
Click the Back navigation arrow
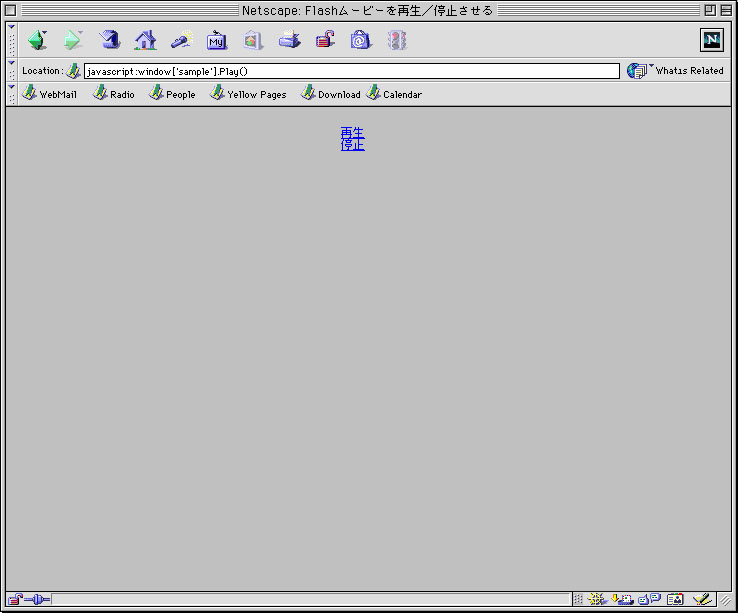pyautogui.click(x=37, y=40)
